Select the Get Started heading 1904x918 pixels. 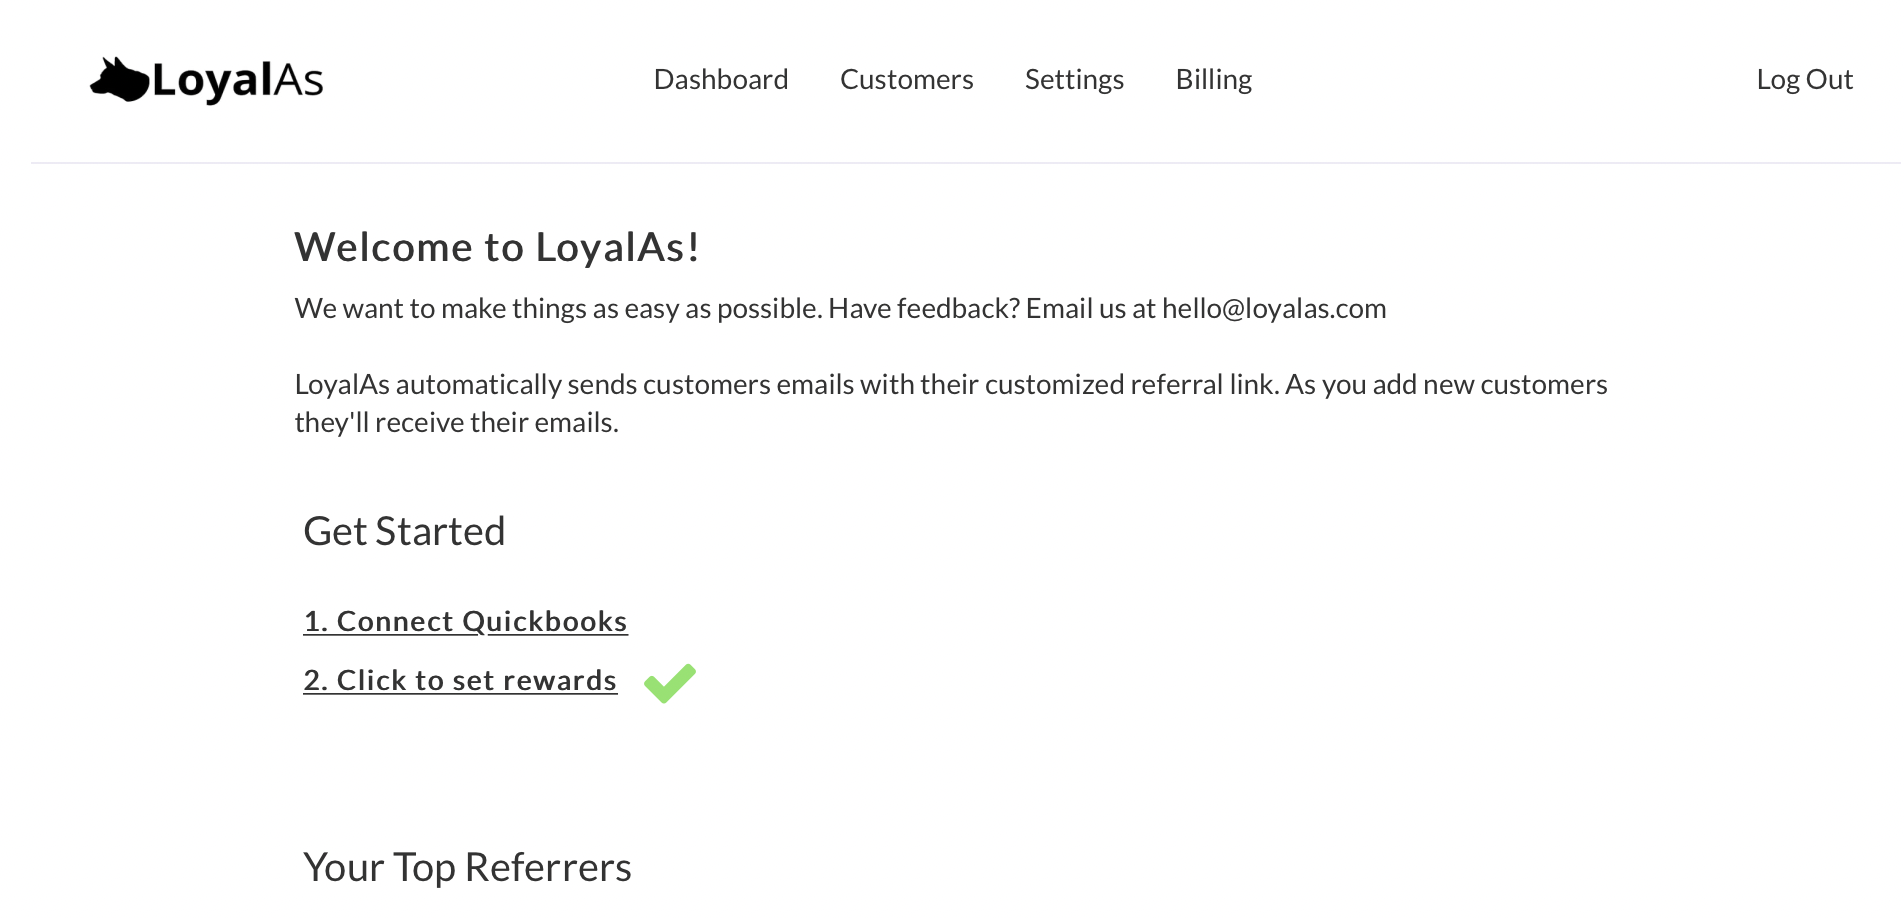pos(404,531)
